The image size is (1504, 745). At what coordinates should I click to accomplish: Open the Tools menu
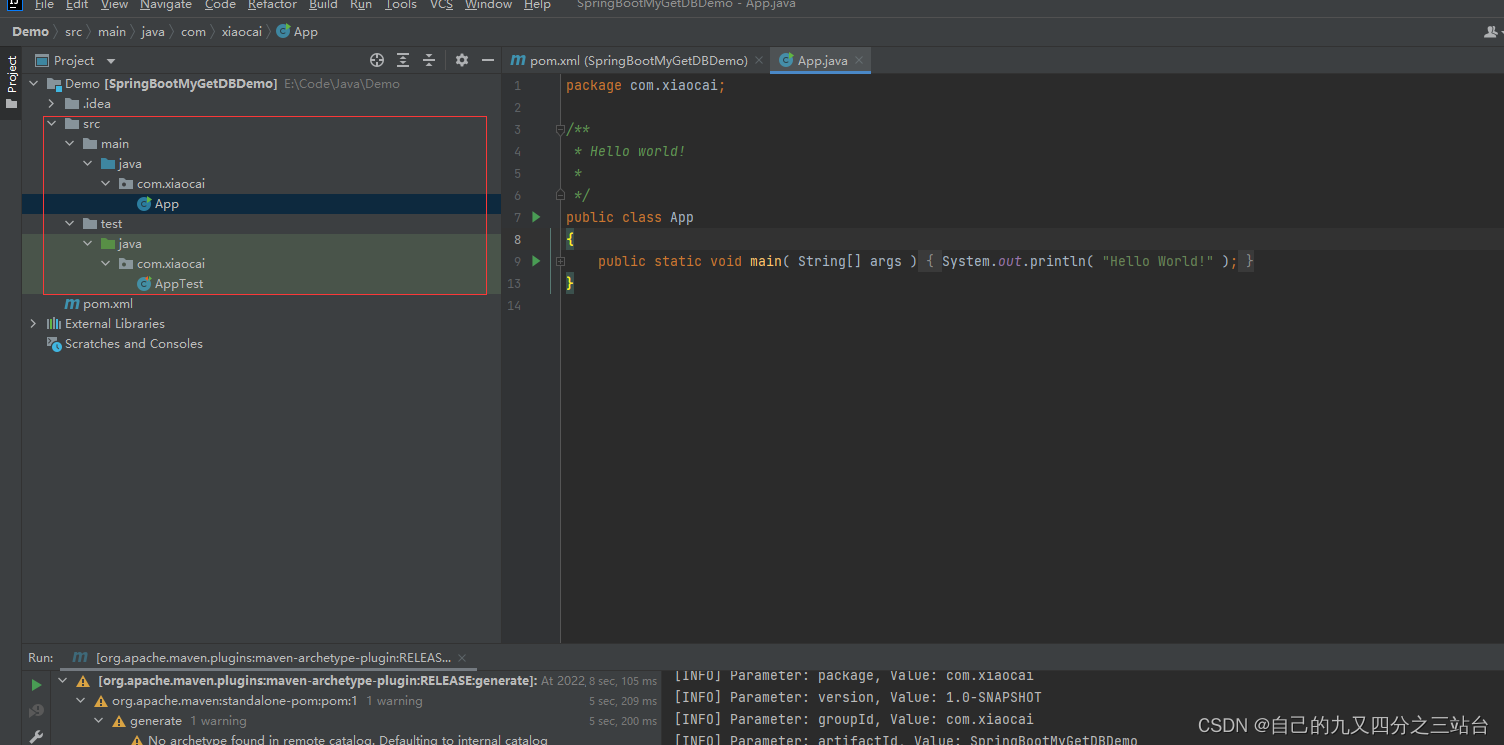coord(401,5)
